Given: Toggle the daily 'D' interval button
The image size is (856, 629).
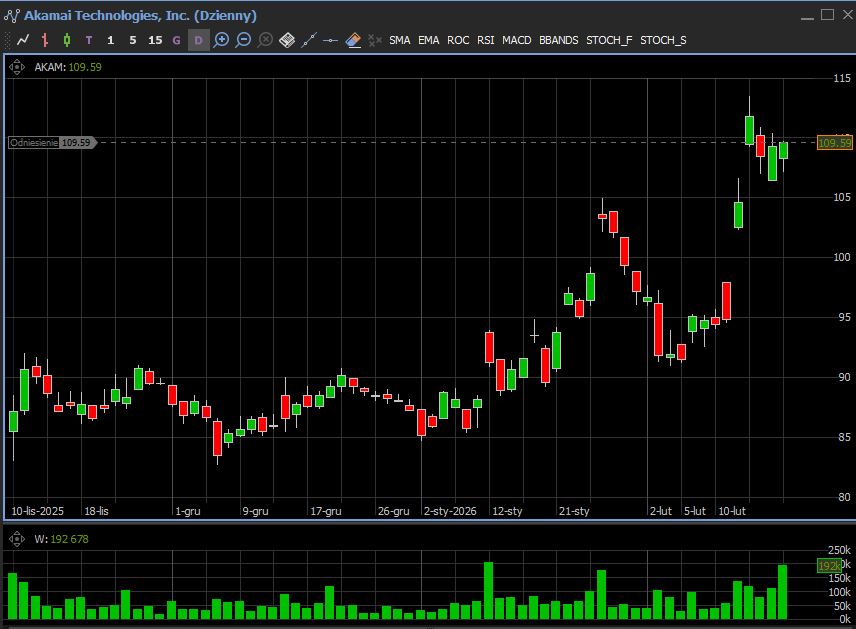Looking at the screenshot, I should pyautogui.click(x=198, y=40).
